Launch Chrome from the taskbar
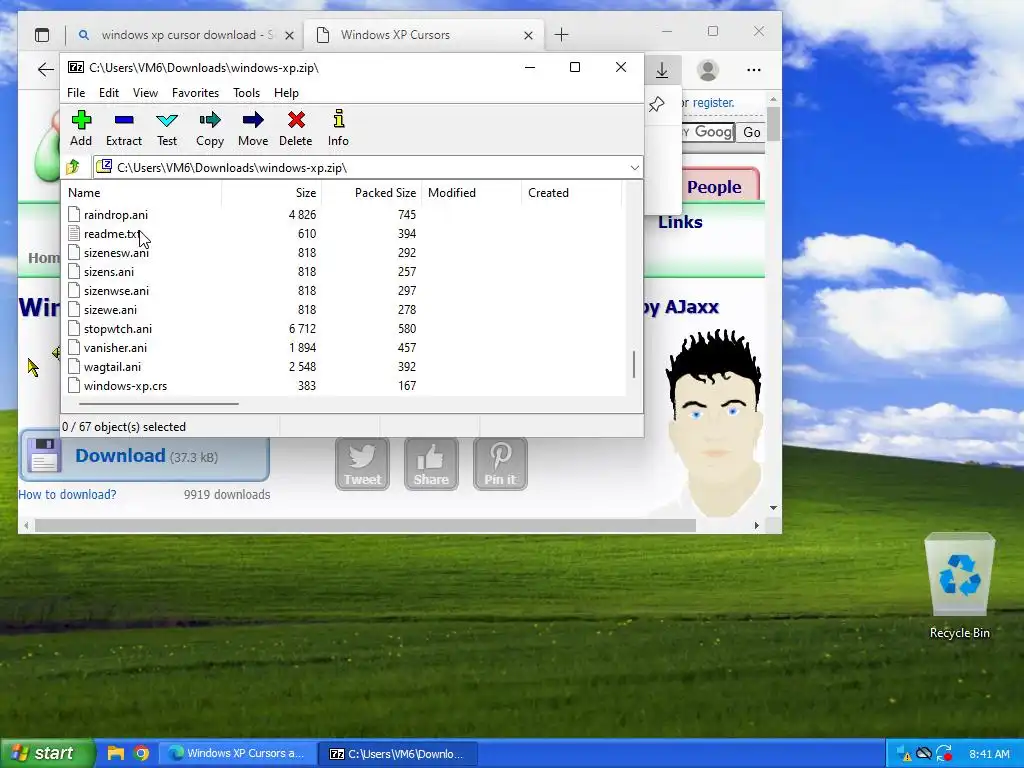Image resolution: width=1024 pixels, height=768 pixels. pos(141,753)
